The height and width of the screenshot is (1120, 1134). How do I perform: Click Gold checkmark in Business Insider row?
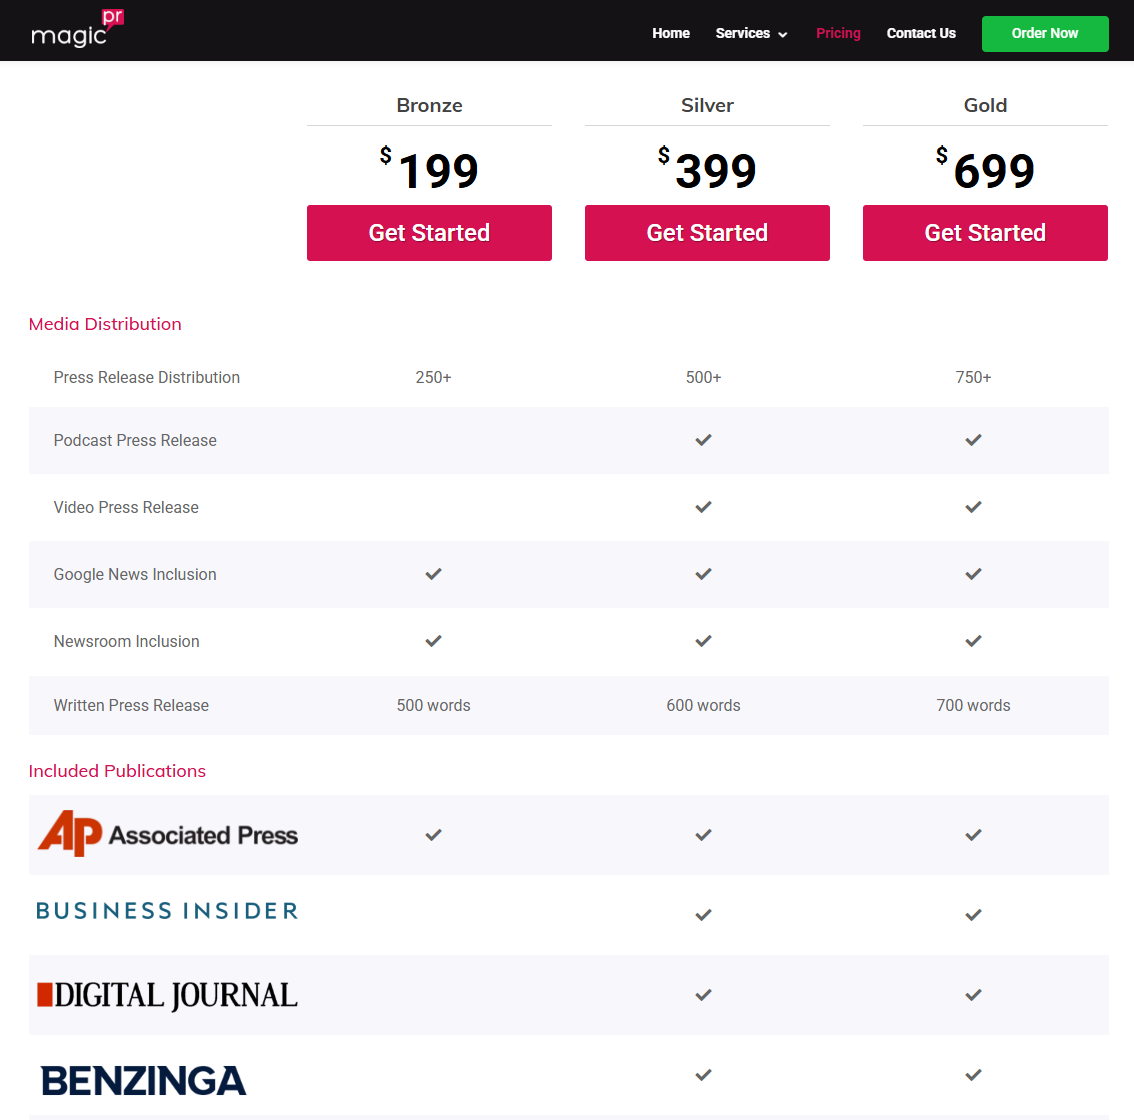[973, 915]
